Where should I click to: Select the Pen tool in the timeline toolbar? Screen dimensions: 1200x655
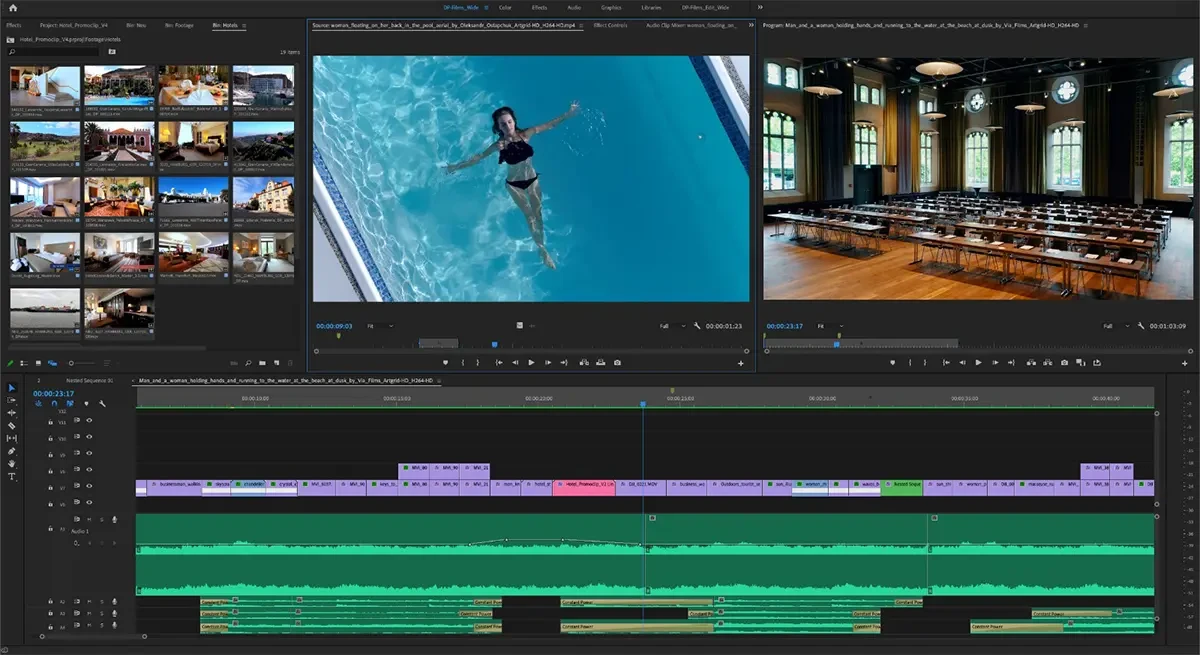[x=12, y=451]
